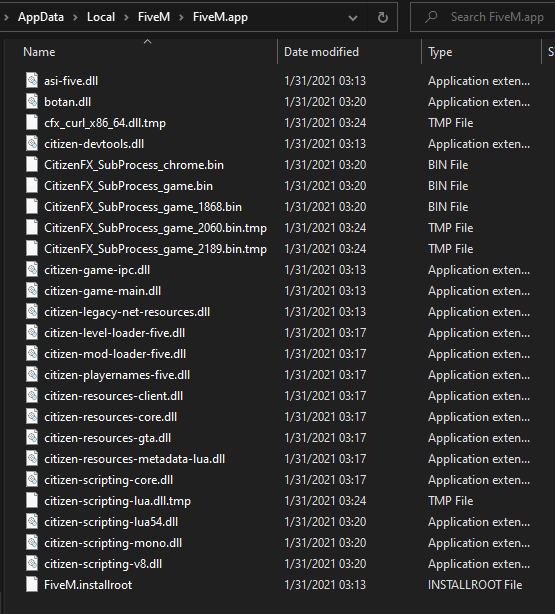Click FiveM.app breadcrumb segment
555x614 pixels.
220,17
